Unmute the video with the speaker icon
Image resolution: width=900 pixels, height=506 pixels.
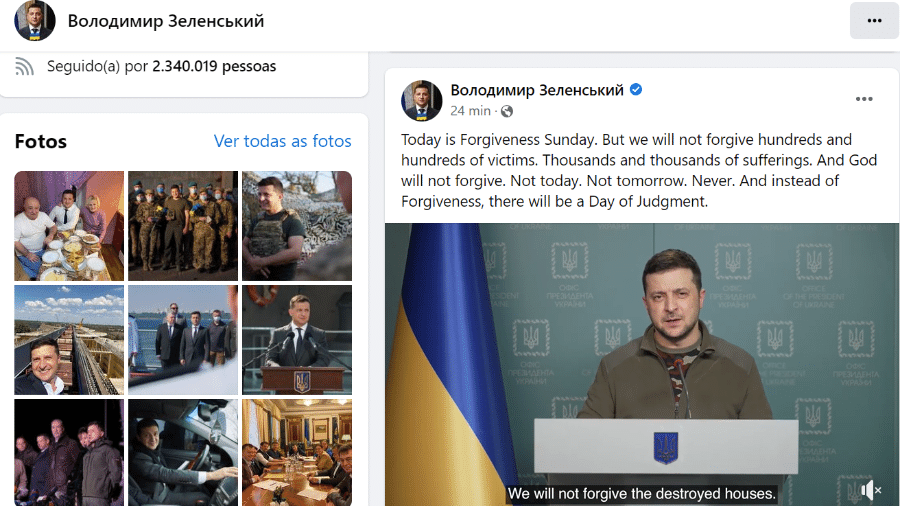tap(870, 490)
